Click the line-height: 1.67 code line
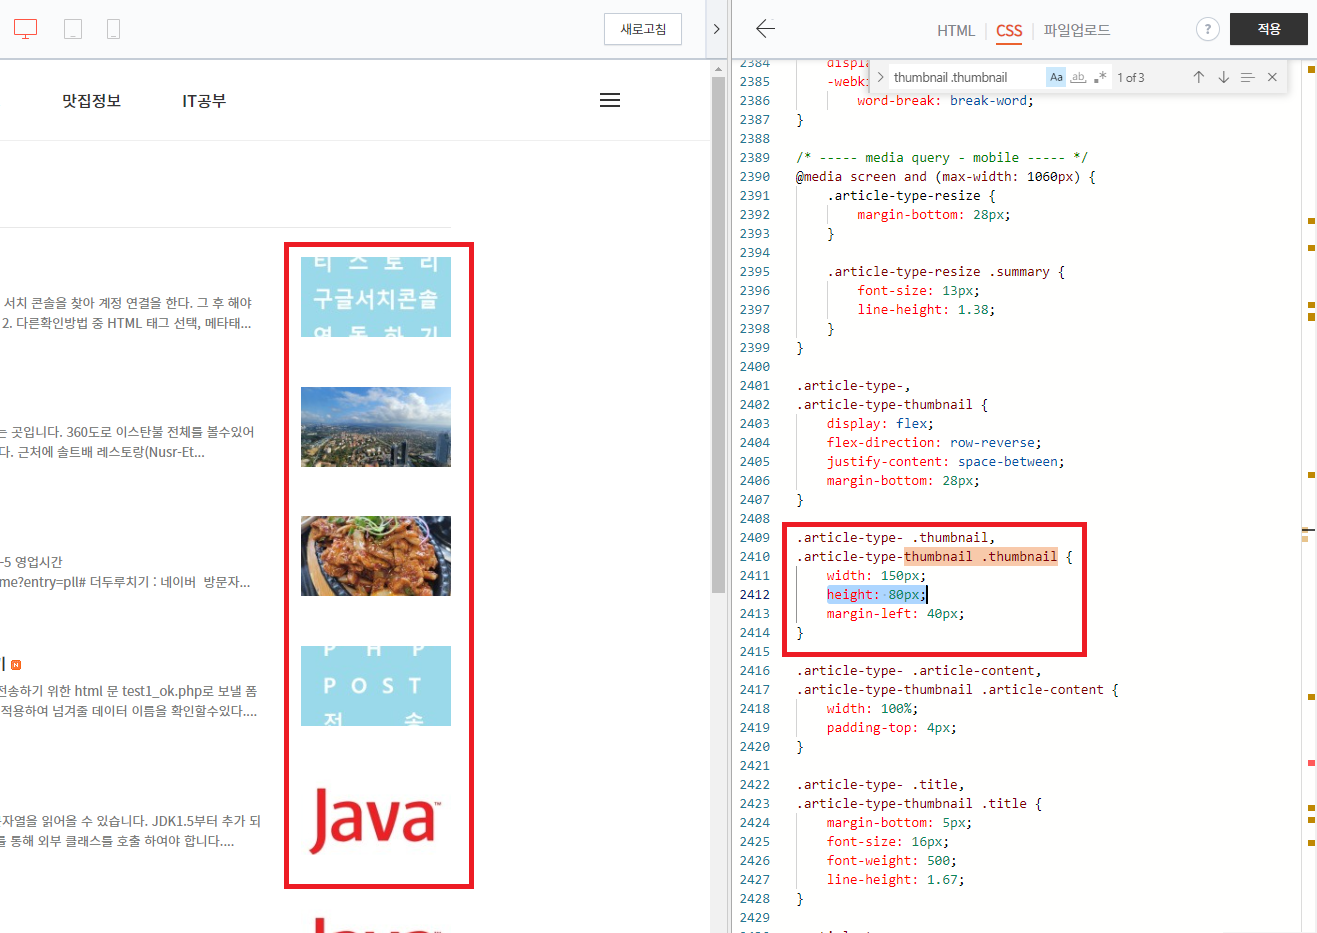The width and height of the screenshot is (1317, 933). pyautogui.click(x=895, y=879)
